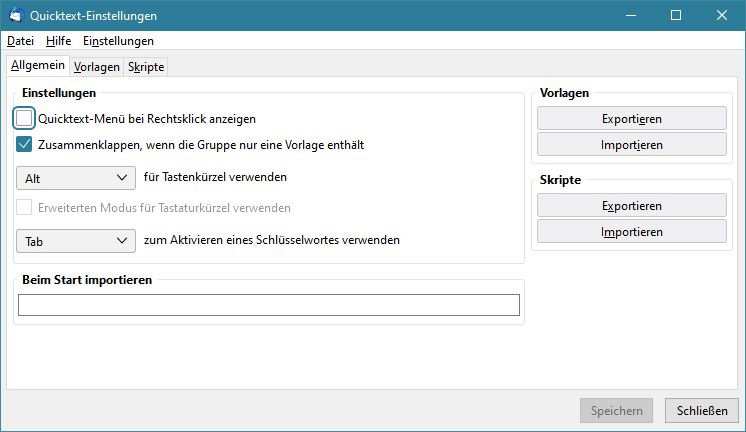Open the Tab keyword activation dropdown
746x432 pixels.
click(x=76, y=241)
